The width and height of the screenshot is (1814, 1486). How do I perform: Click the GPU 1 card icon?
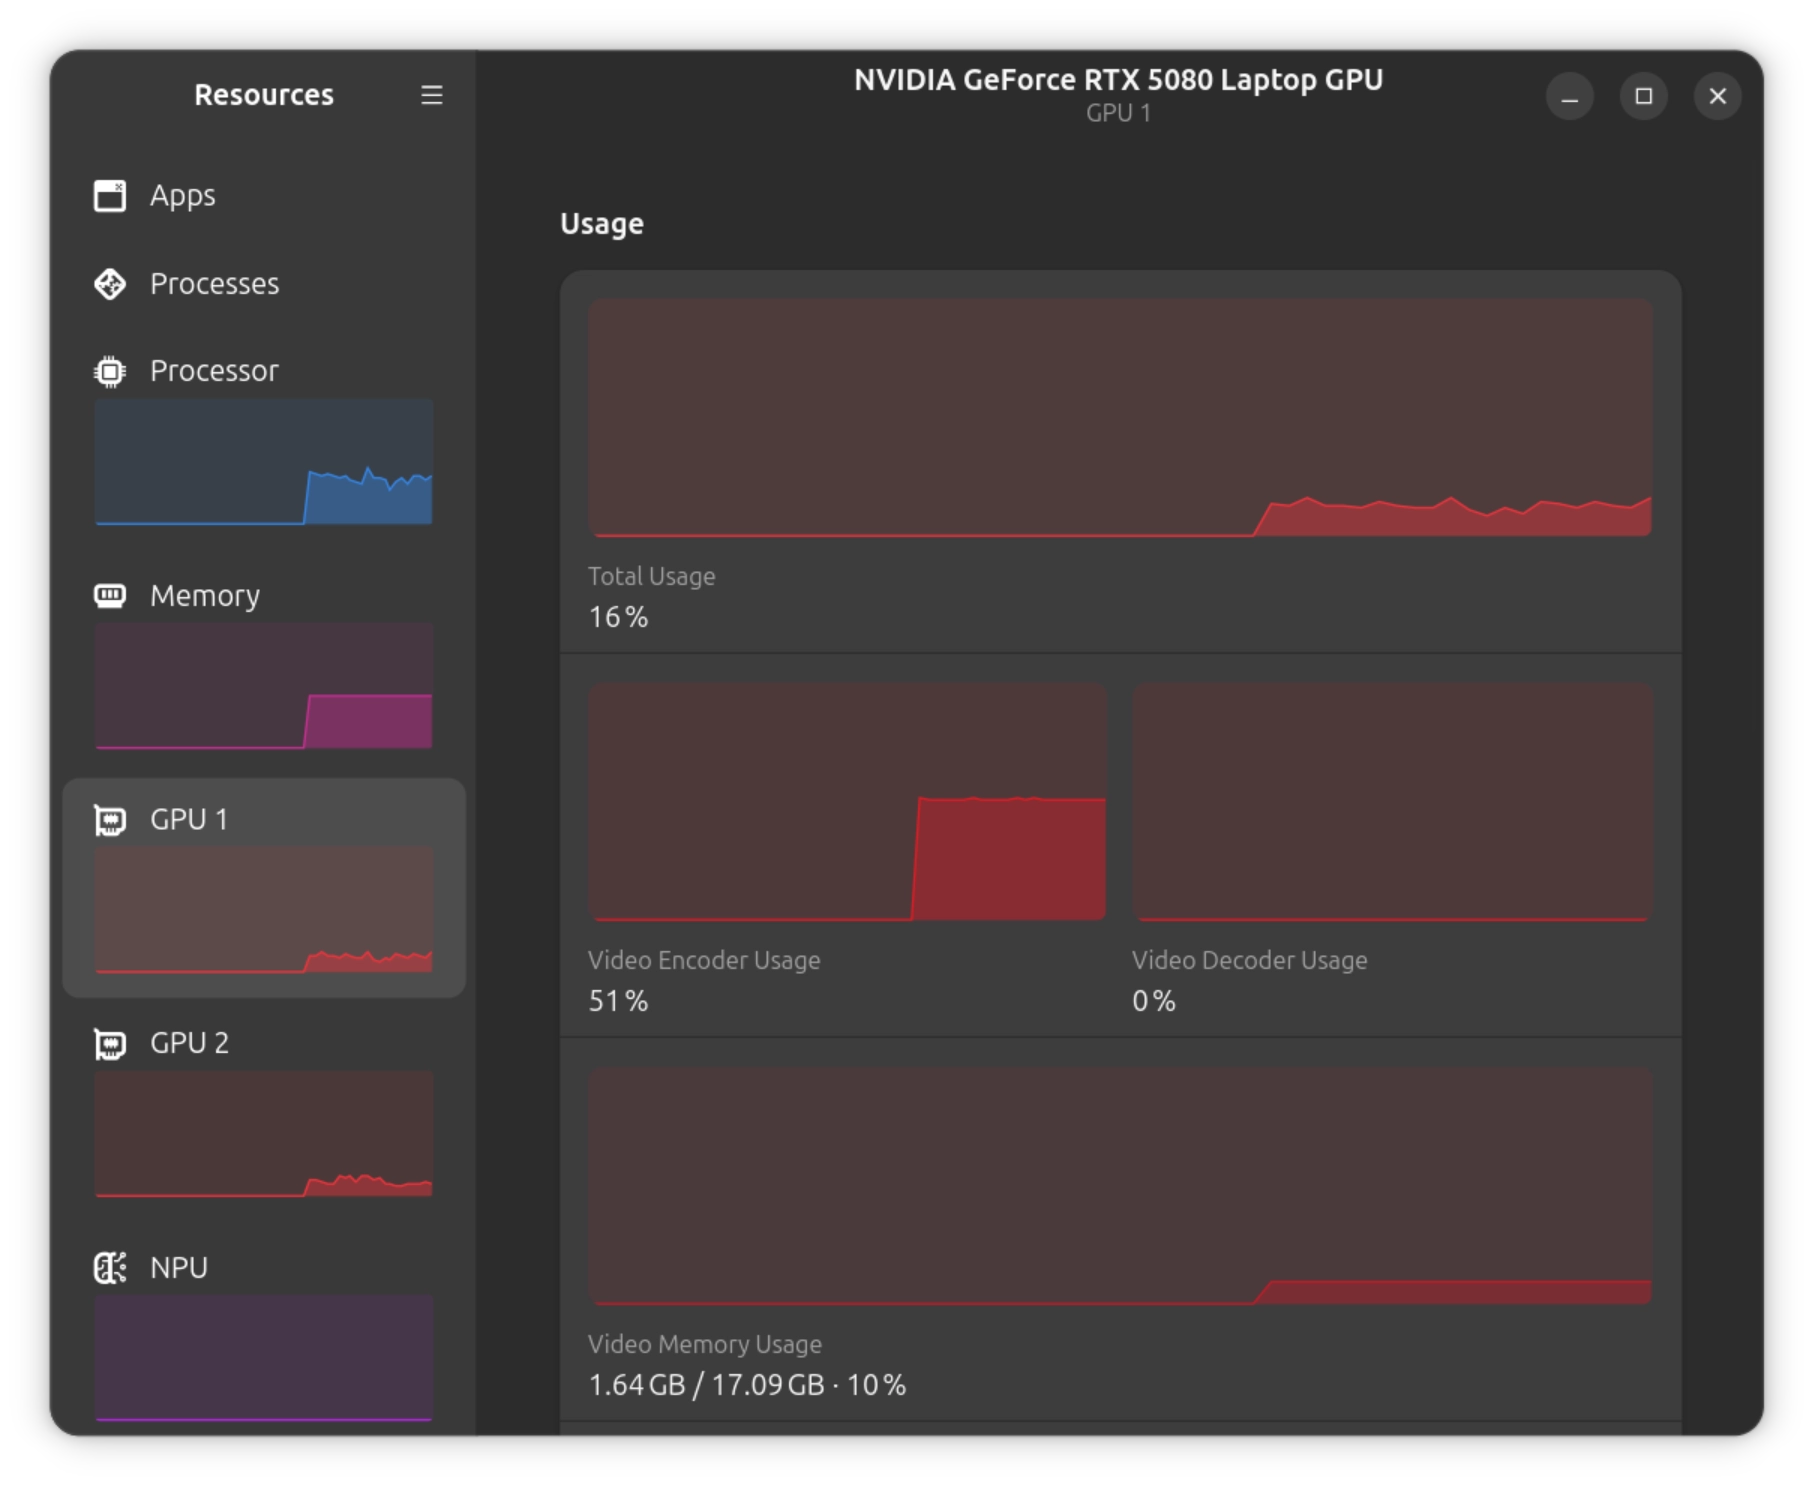point(110,820)
